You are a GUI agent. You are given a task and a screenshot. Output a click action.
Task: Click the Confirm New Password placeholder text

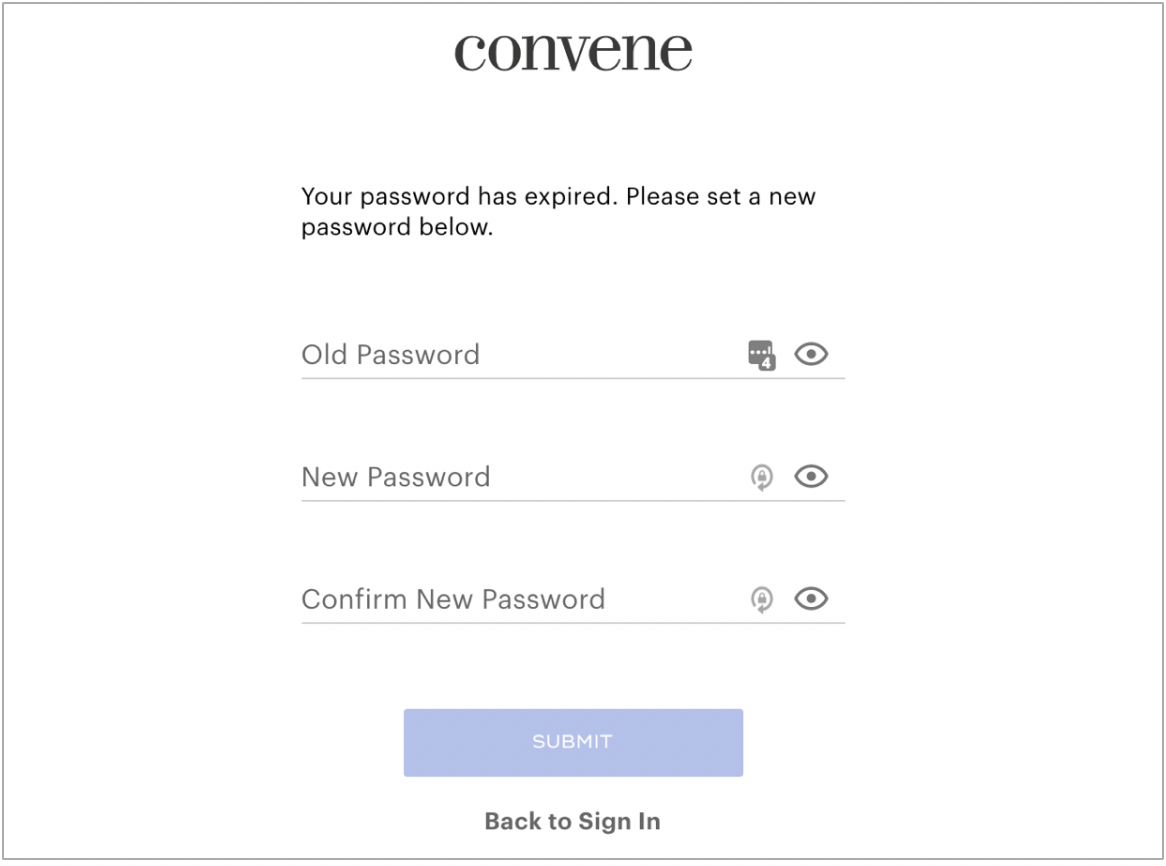coord(453,599)
